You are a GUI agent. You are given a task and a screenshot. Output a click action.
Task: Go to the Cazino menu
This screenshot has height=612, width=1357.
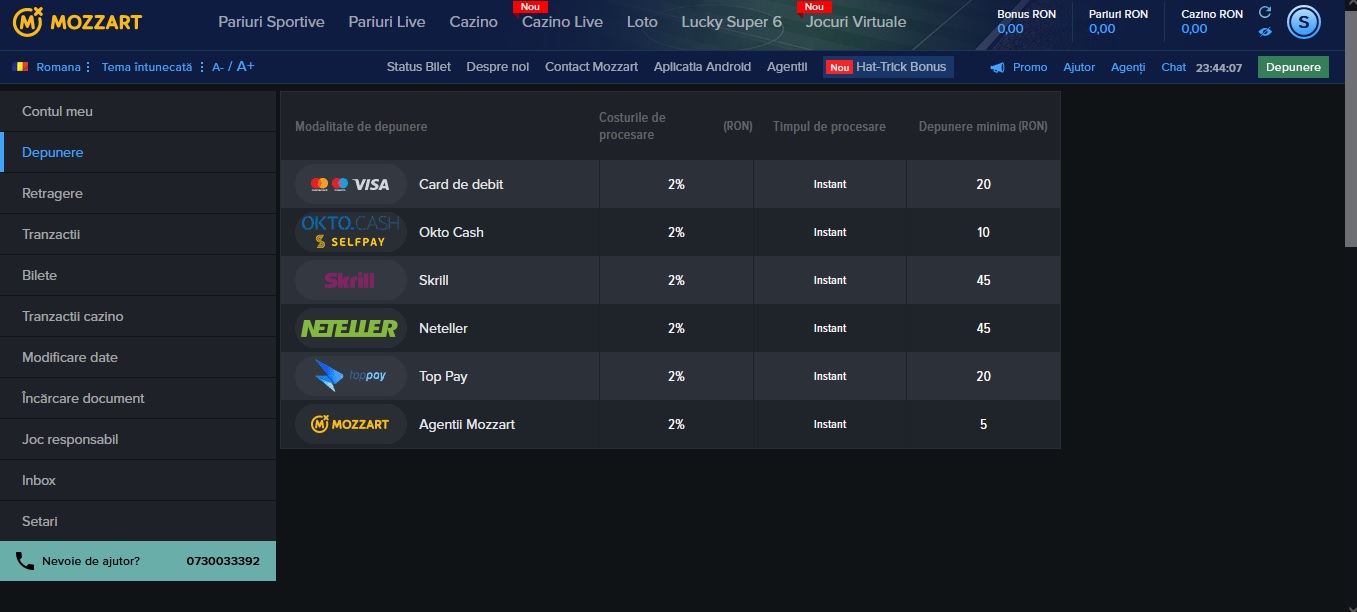474,22
